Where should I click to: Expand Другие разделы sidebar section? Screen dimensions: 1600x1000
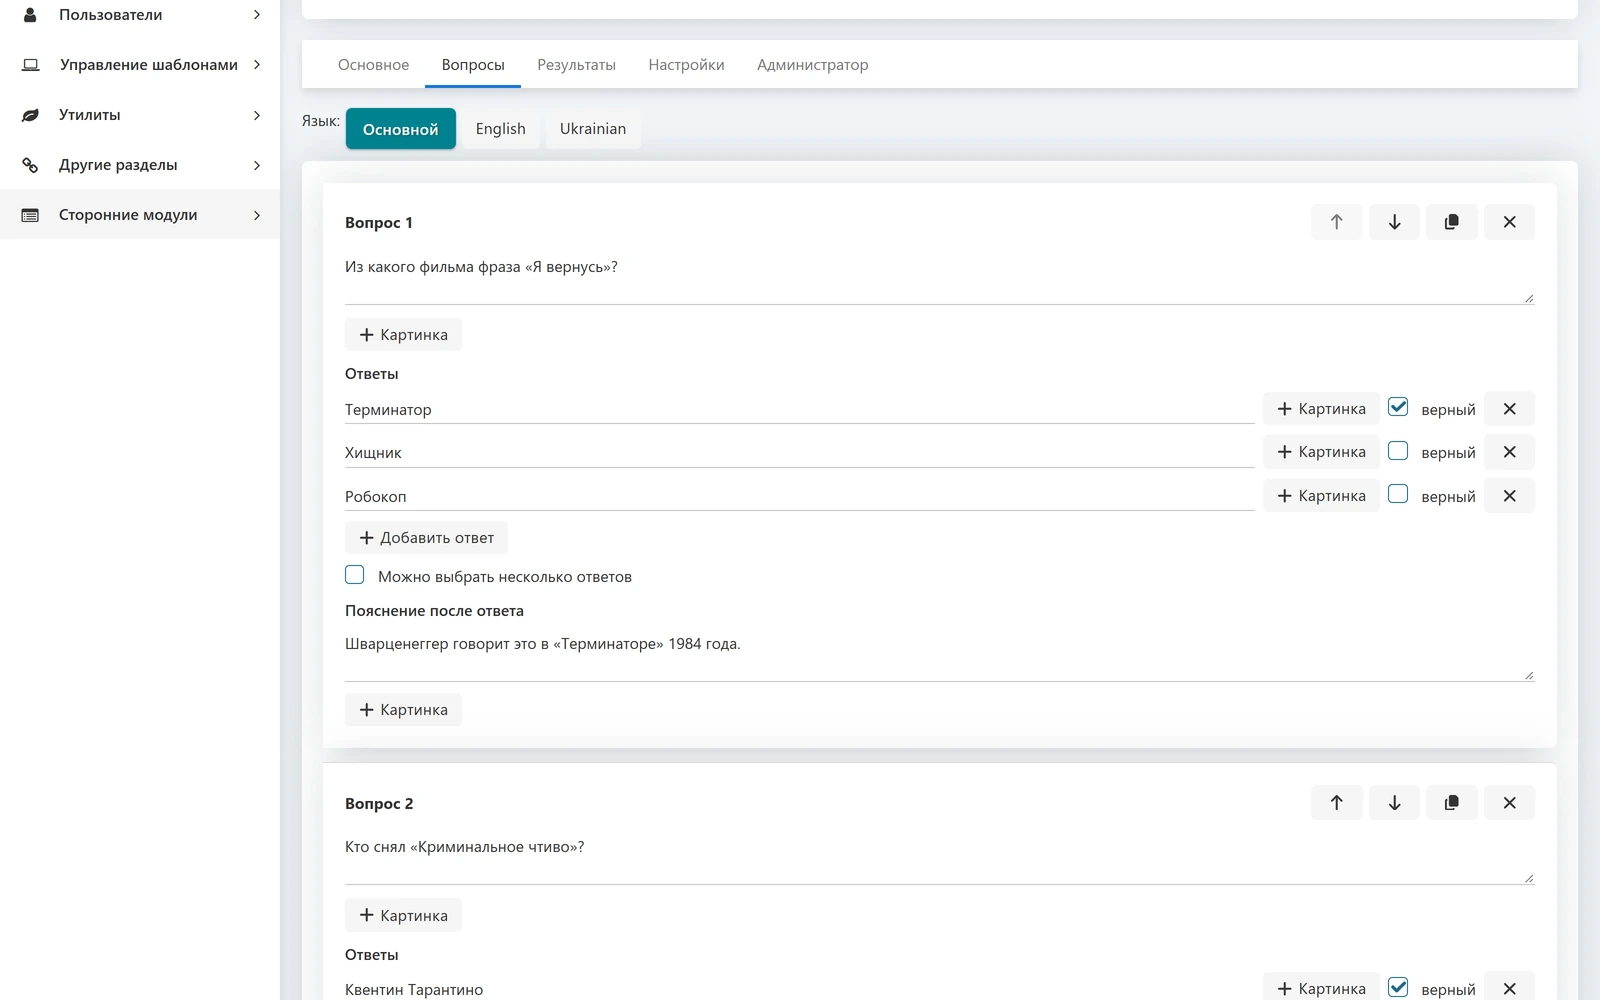pos(257,165)
